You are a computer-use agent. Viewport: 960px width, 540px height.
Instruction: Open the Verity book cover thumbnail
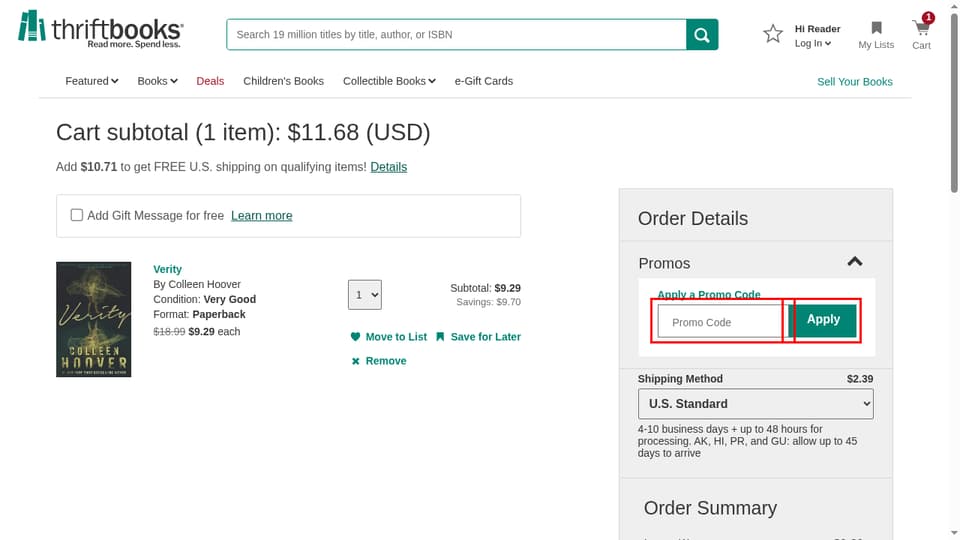[94, 320]
